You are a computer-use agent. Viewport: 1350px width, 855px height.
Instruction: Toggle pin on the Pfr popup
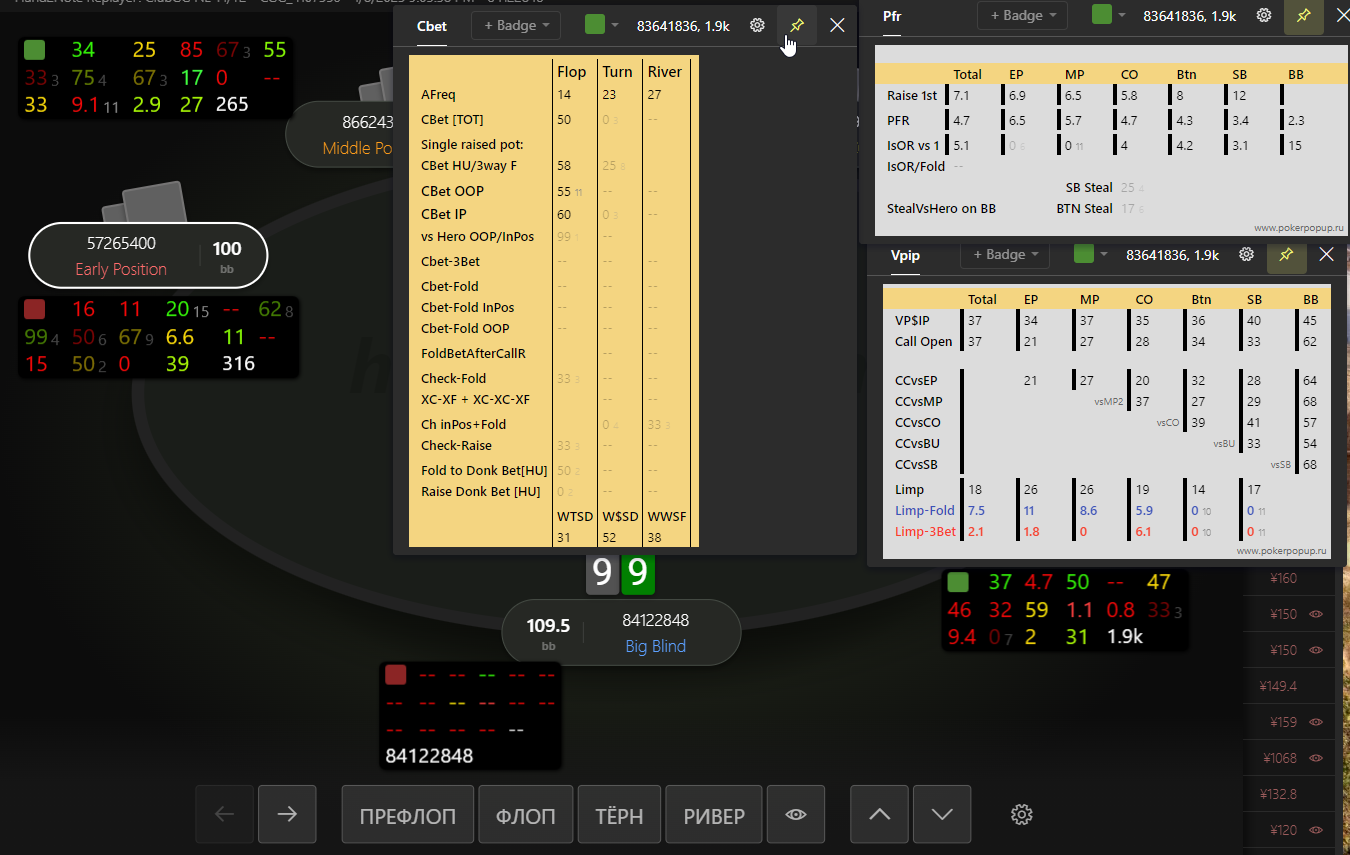[x=1304, y=15]
